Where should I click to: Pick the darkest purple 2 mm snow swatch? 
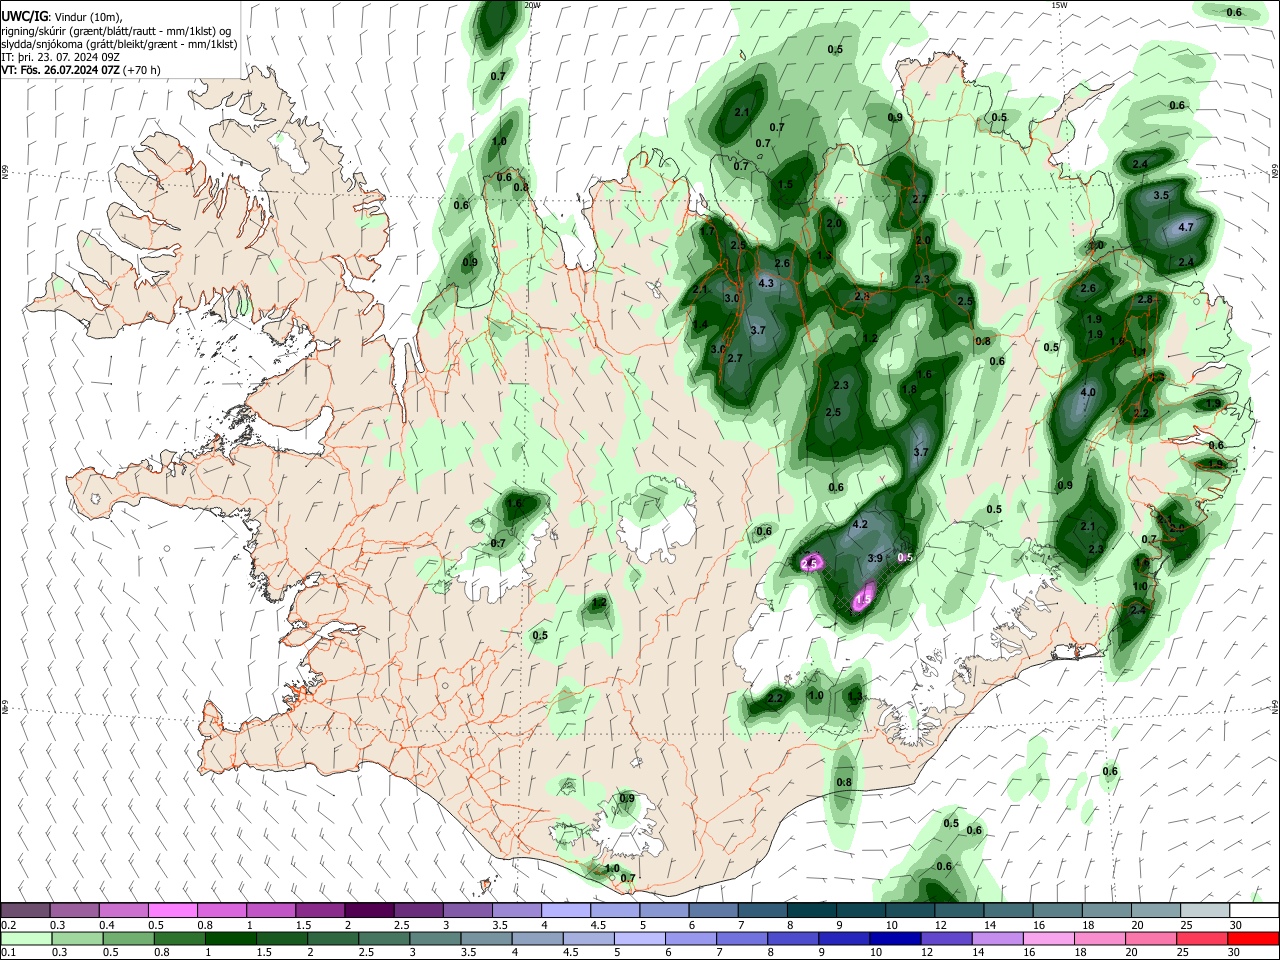pos(368,911)
